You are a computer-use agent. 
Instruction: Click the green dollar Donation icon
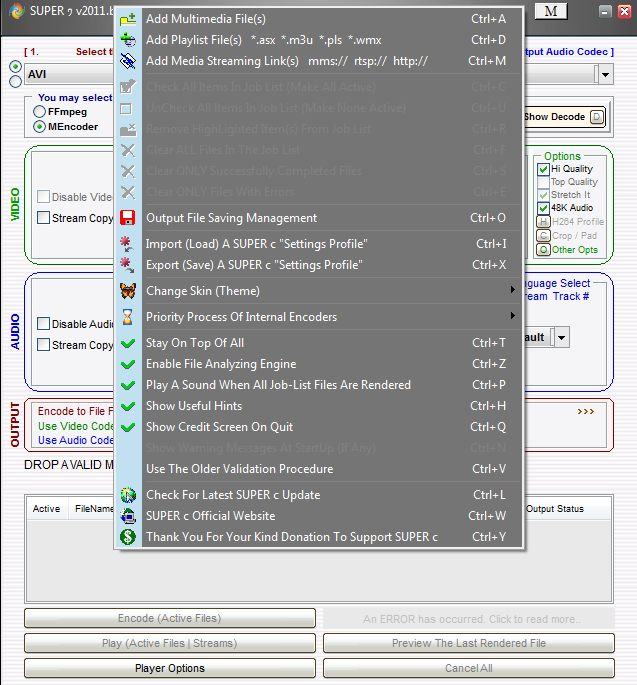128,537
